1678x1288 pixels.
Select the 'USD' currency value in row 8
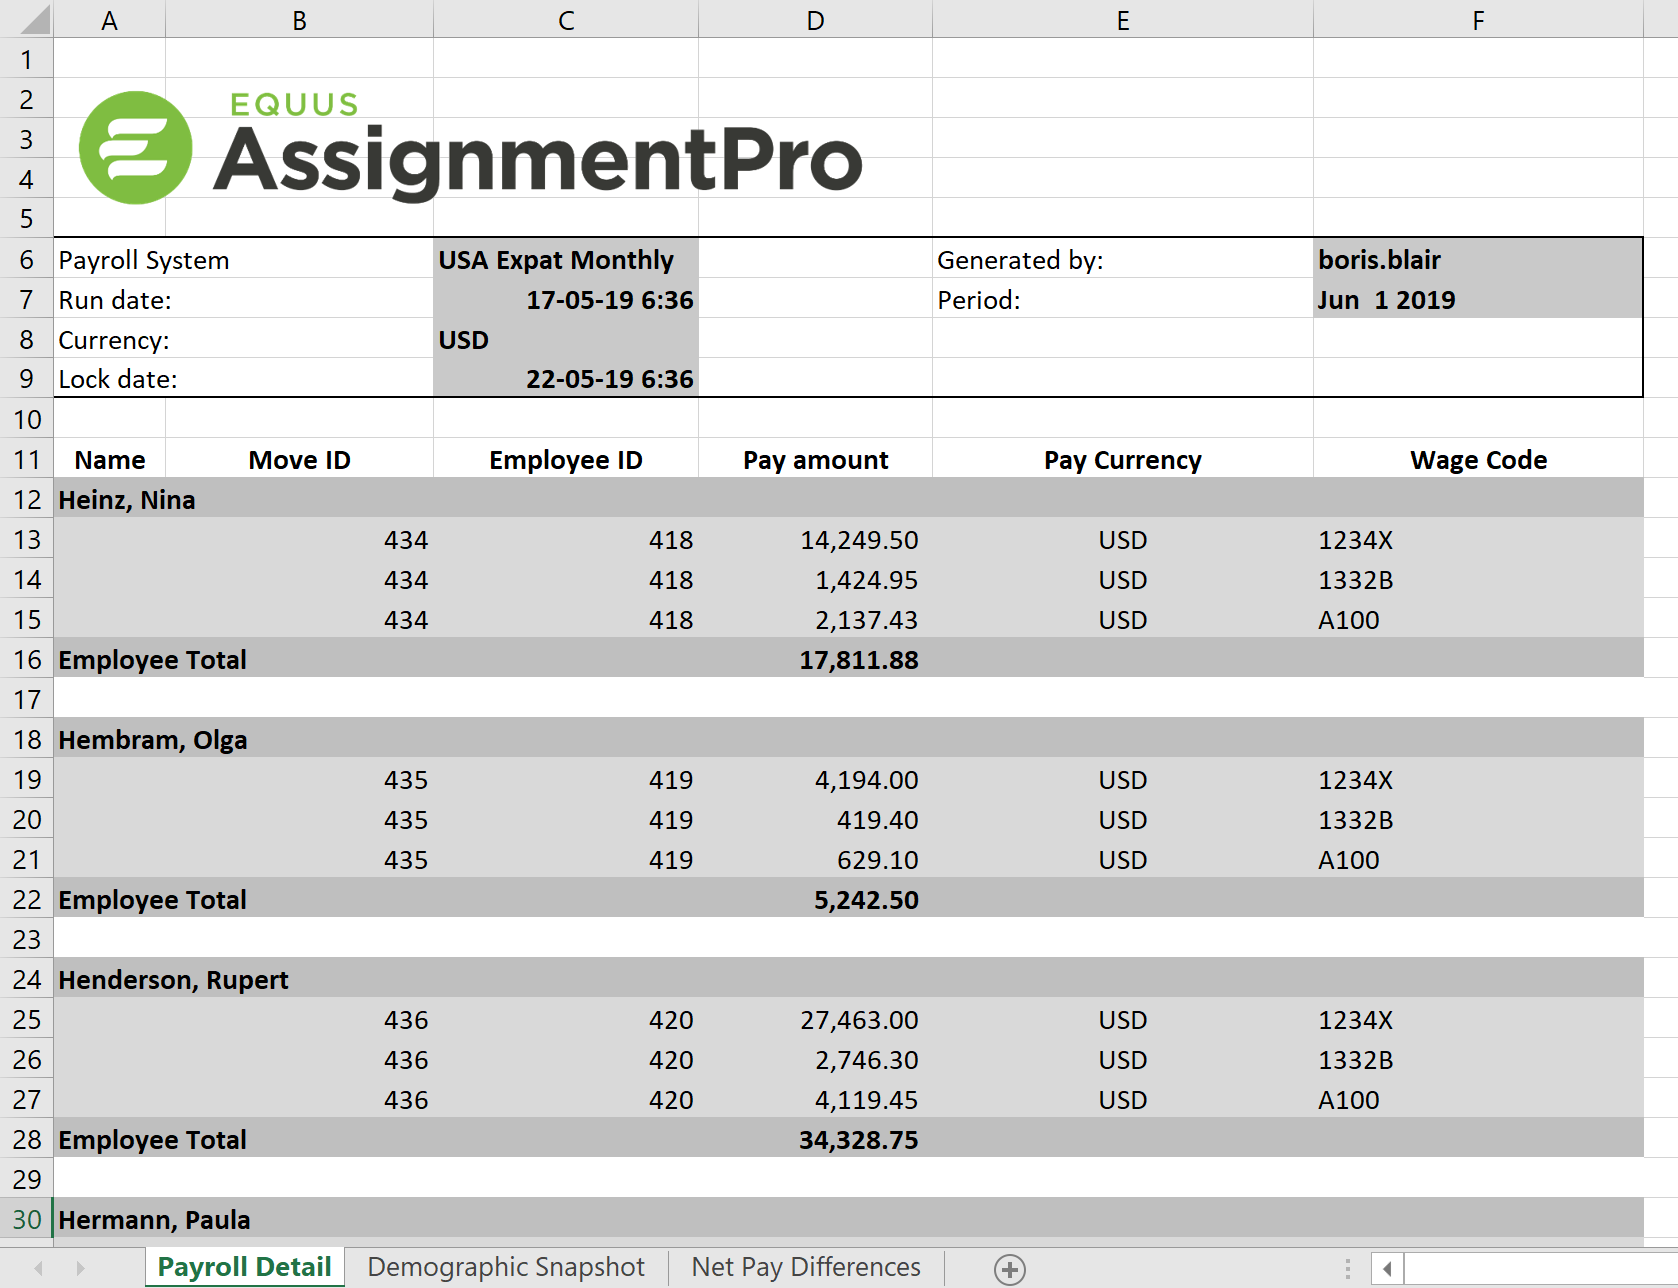point(566,339)
